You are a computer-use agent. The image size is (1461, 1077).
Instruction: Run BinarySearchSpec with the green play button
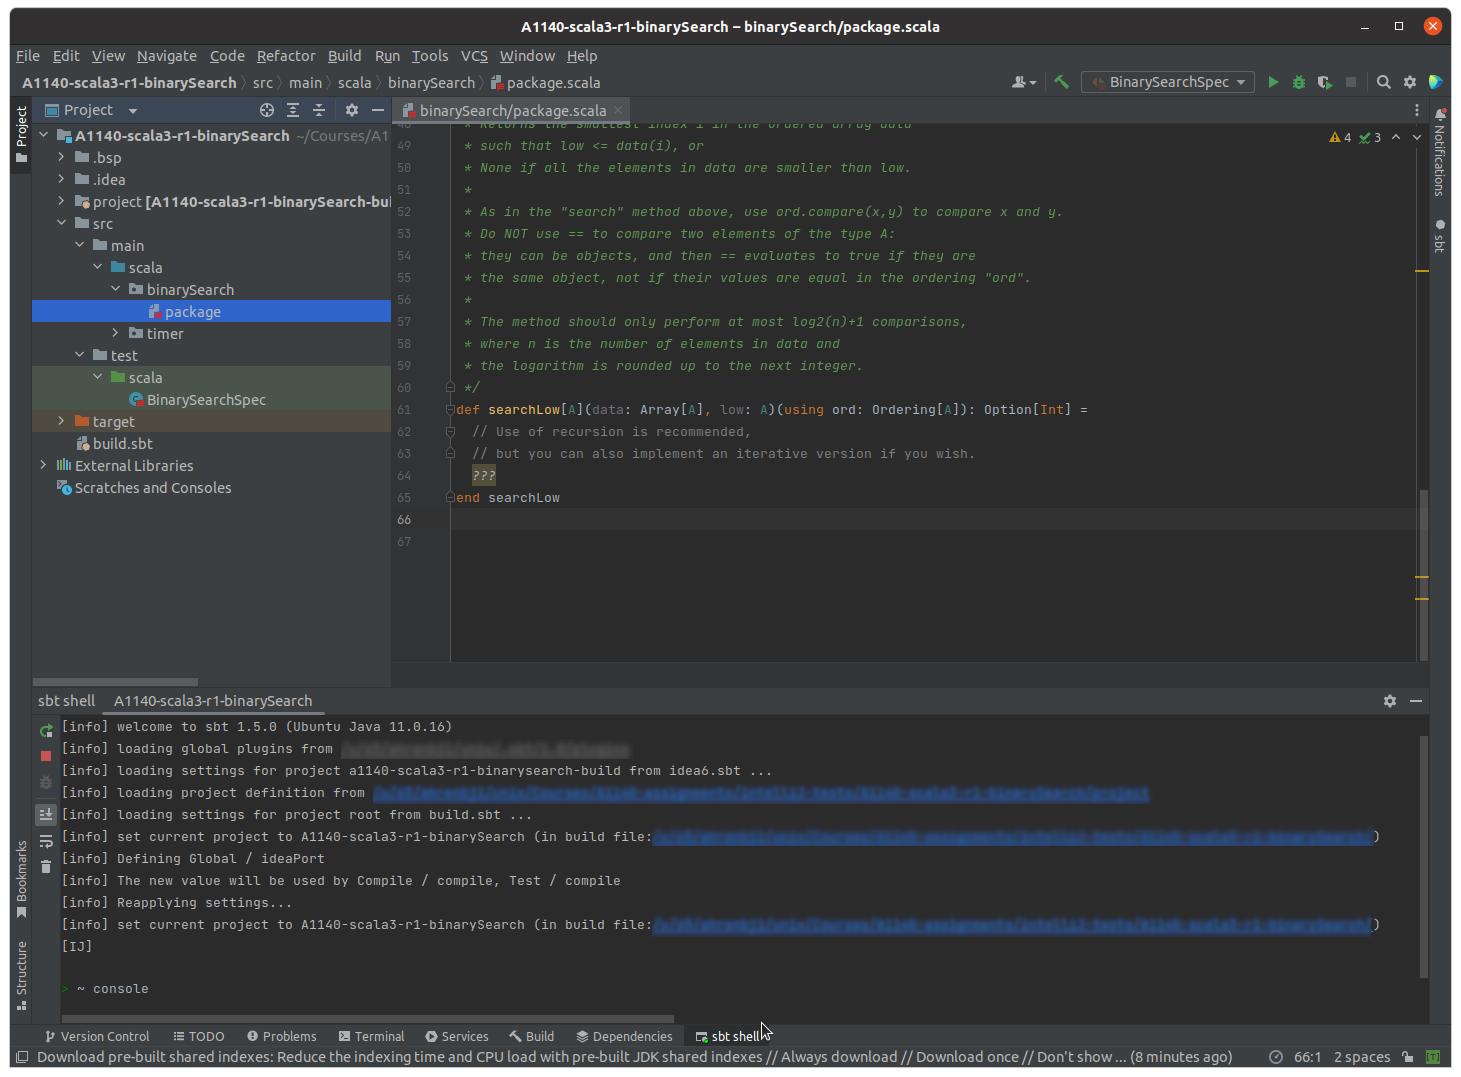(x=1273, y=82)
